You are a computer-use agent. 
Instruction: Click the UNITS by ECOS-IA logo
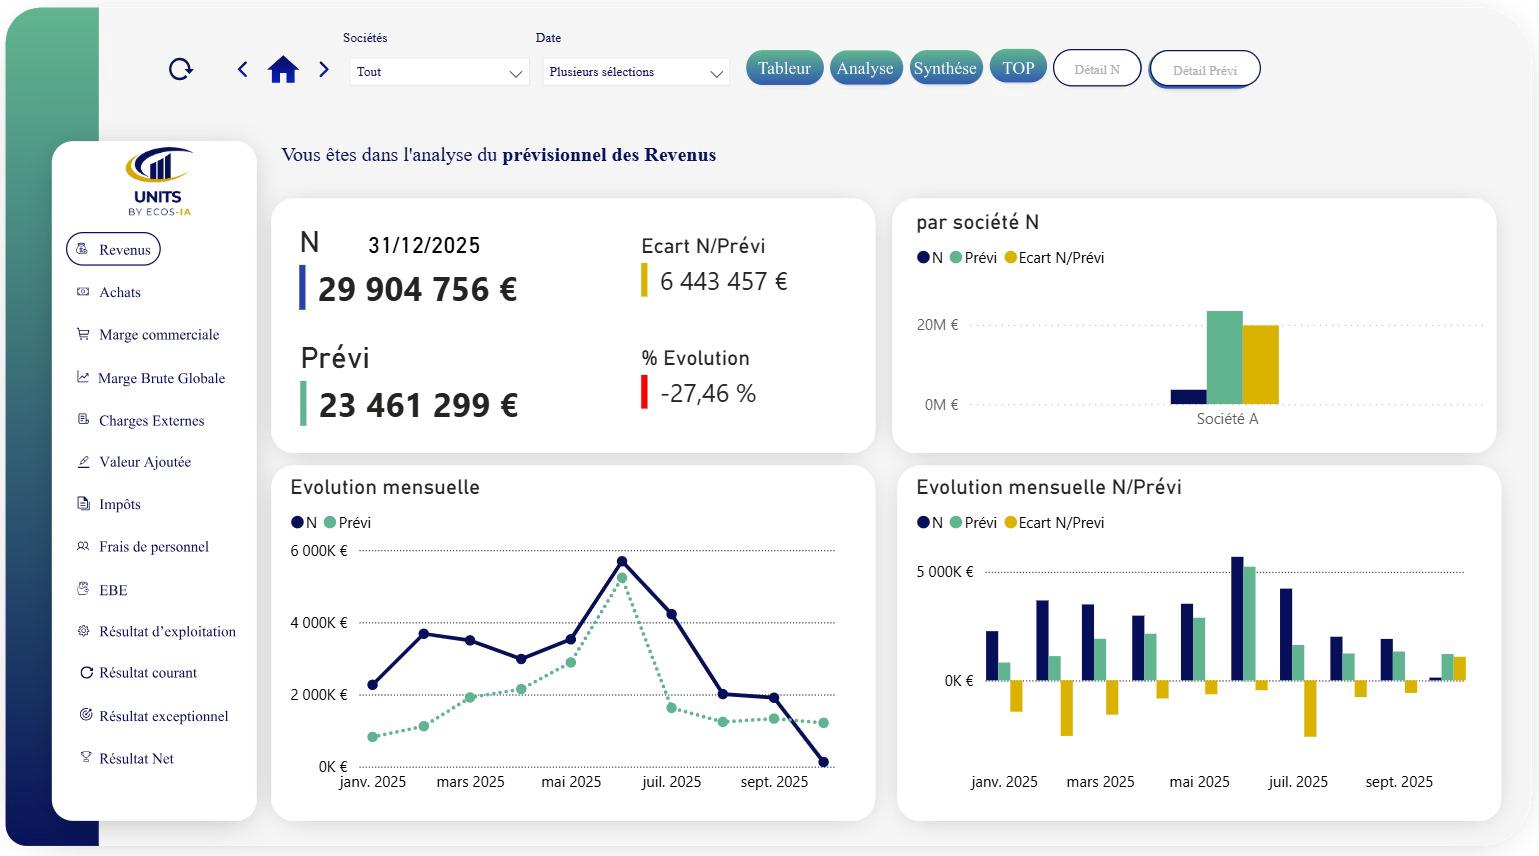[159, 181]
